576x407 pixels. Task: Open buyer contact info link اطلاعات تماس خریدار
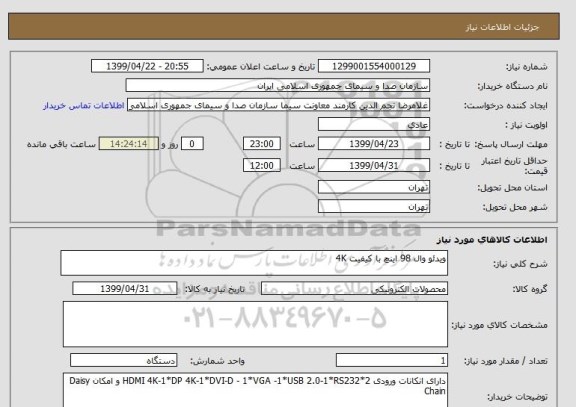[x=84, y=105]
